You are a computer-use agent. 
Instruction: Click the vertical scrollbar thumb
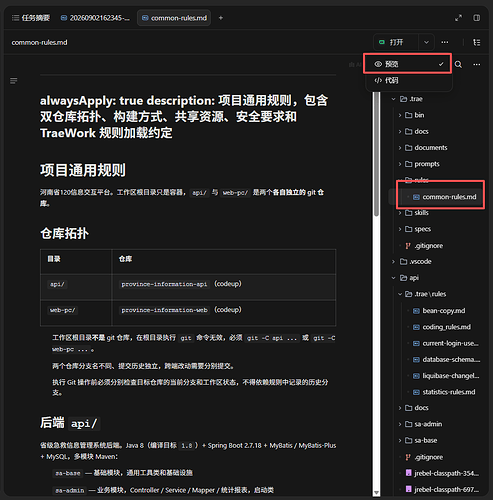tap(376, 154)
